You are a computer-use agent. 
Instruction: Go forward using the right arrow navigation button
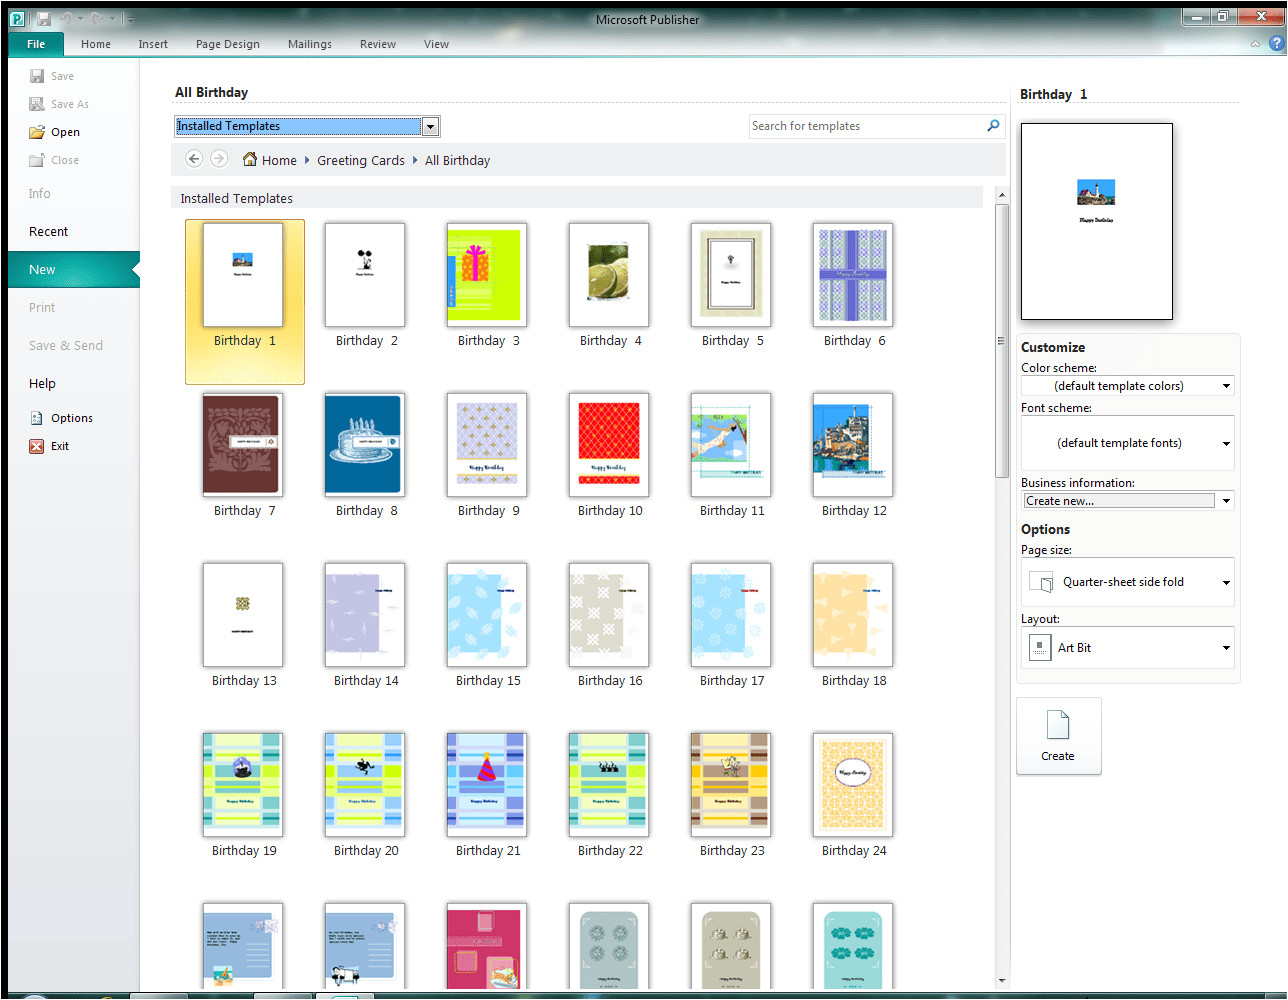pyautogui.click(x=219, y=159)
